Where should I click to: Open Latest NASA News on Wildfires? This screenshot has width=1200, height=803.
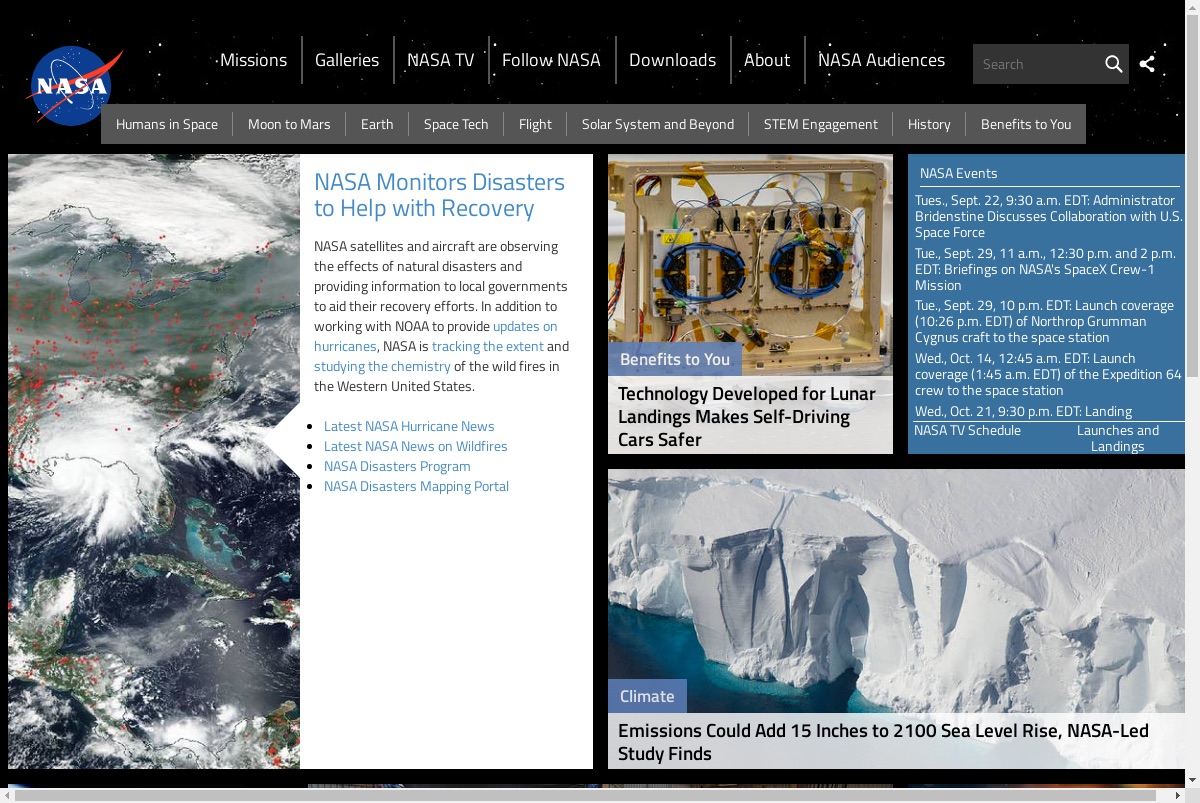pos(416,446)
